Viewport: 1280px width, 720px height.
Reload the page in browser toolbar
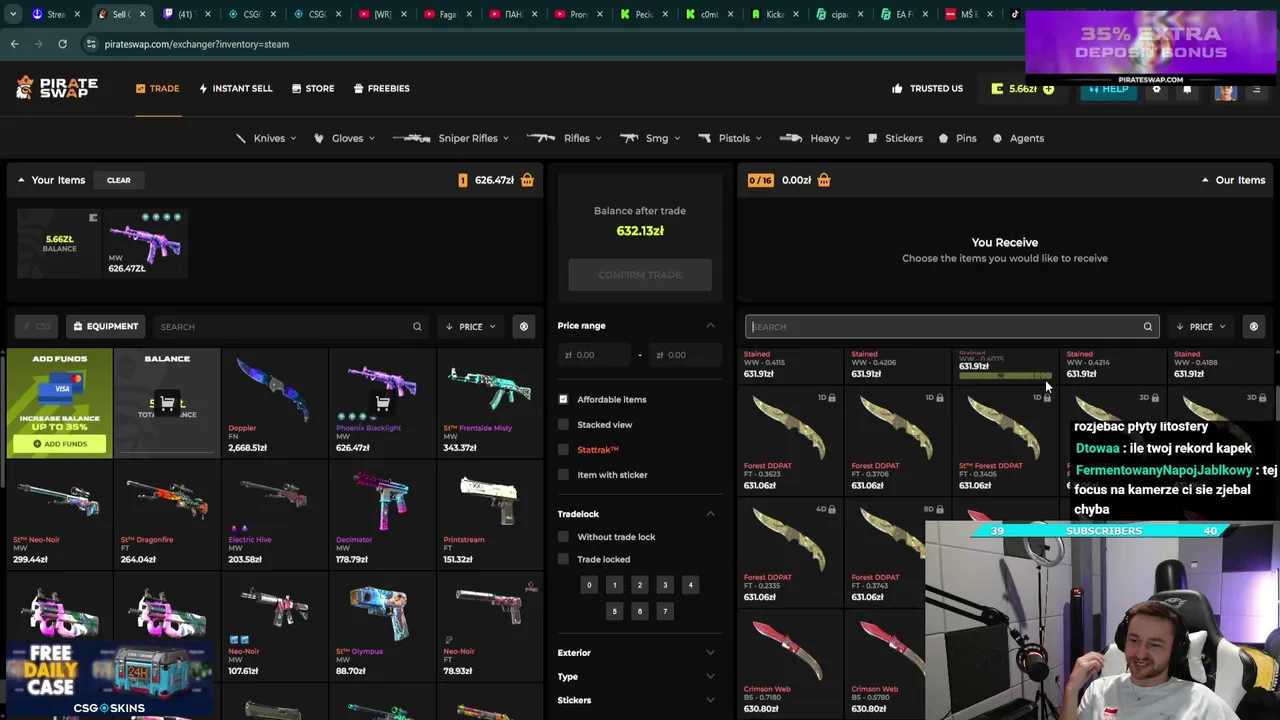[62, 44]
